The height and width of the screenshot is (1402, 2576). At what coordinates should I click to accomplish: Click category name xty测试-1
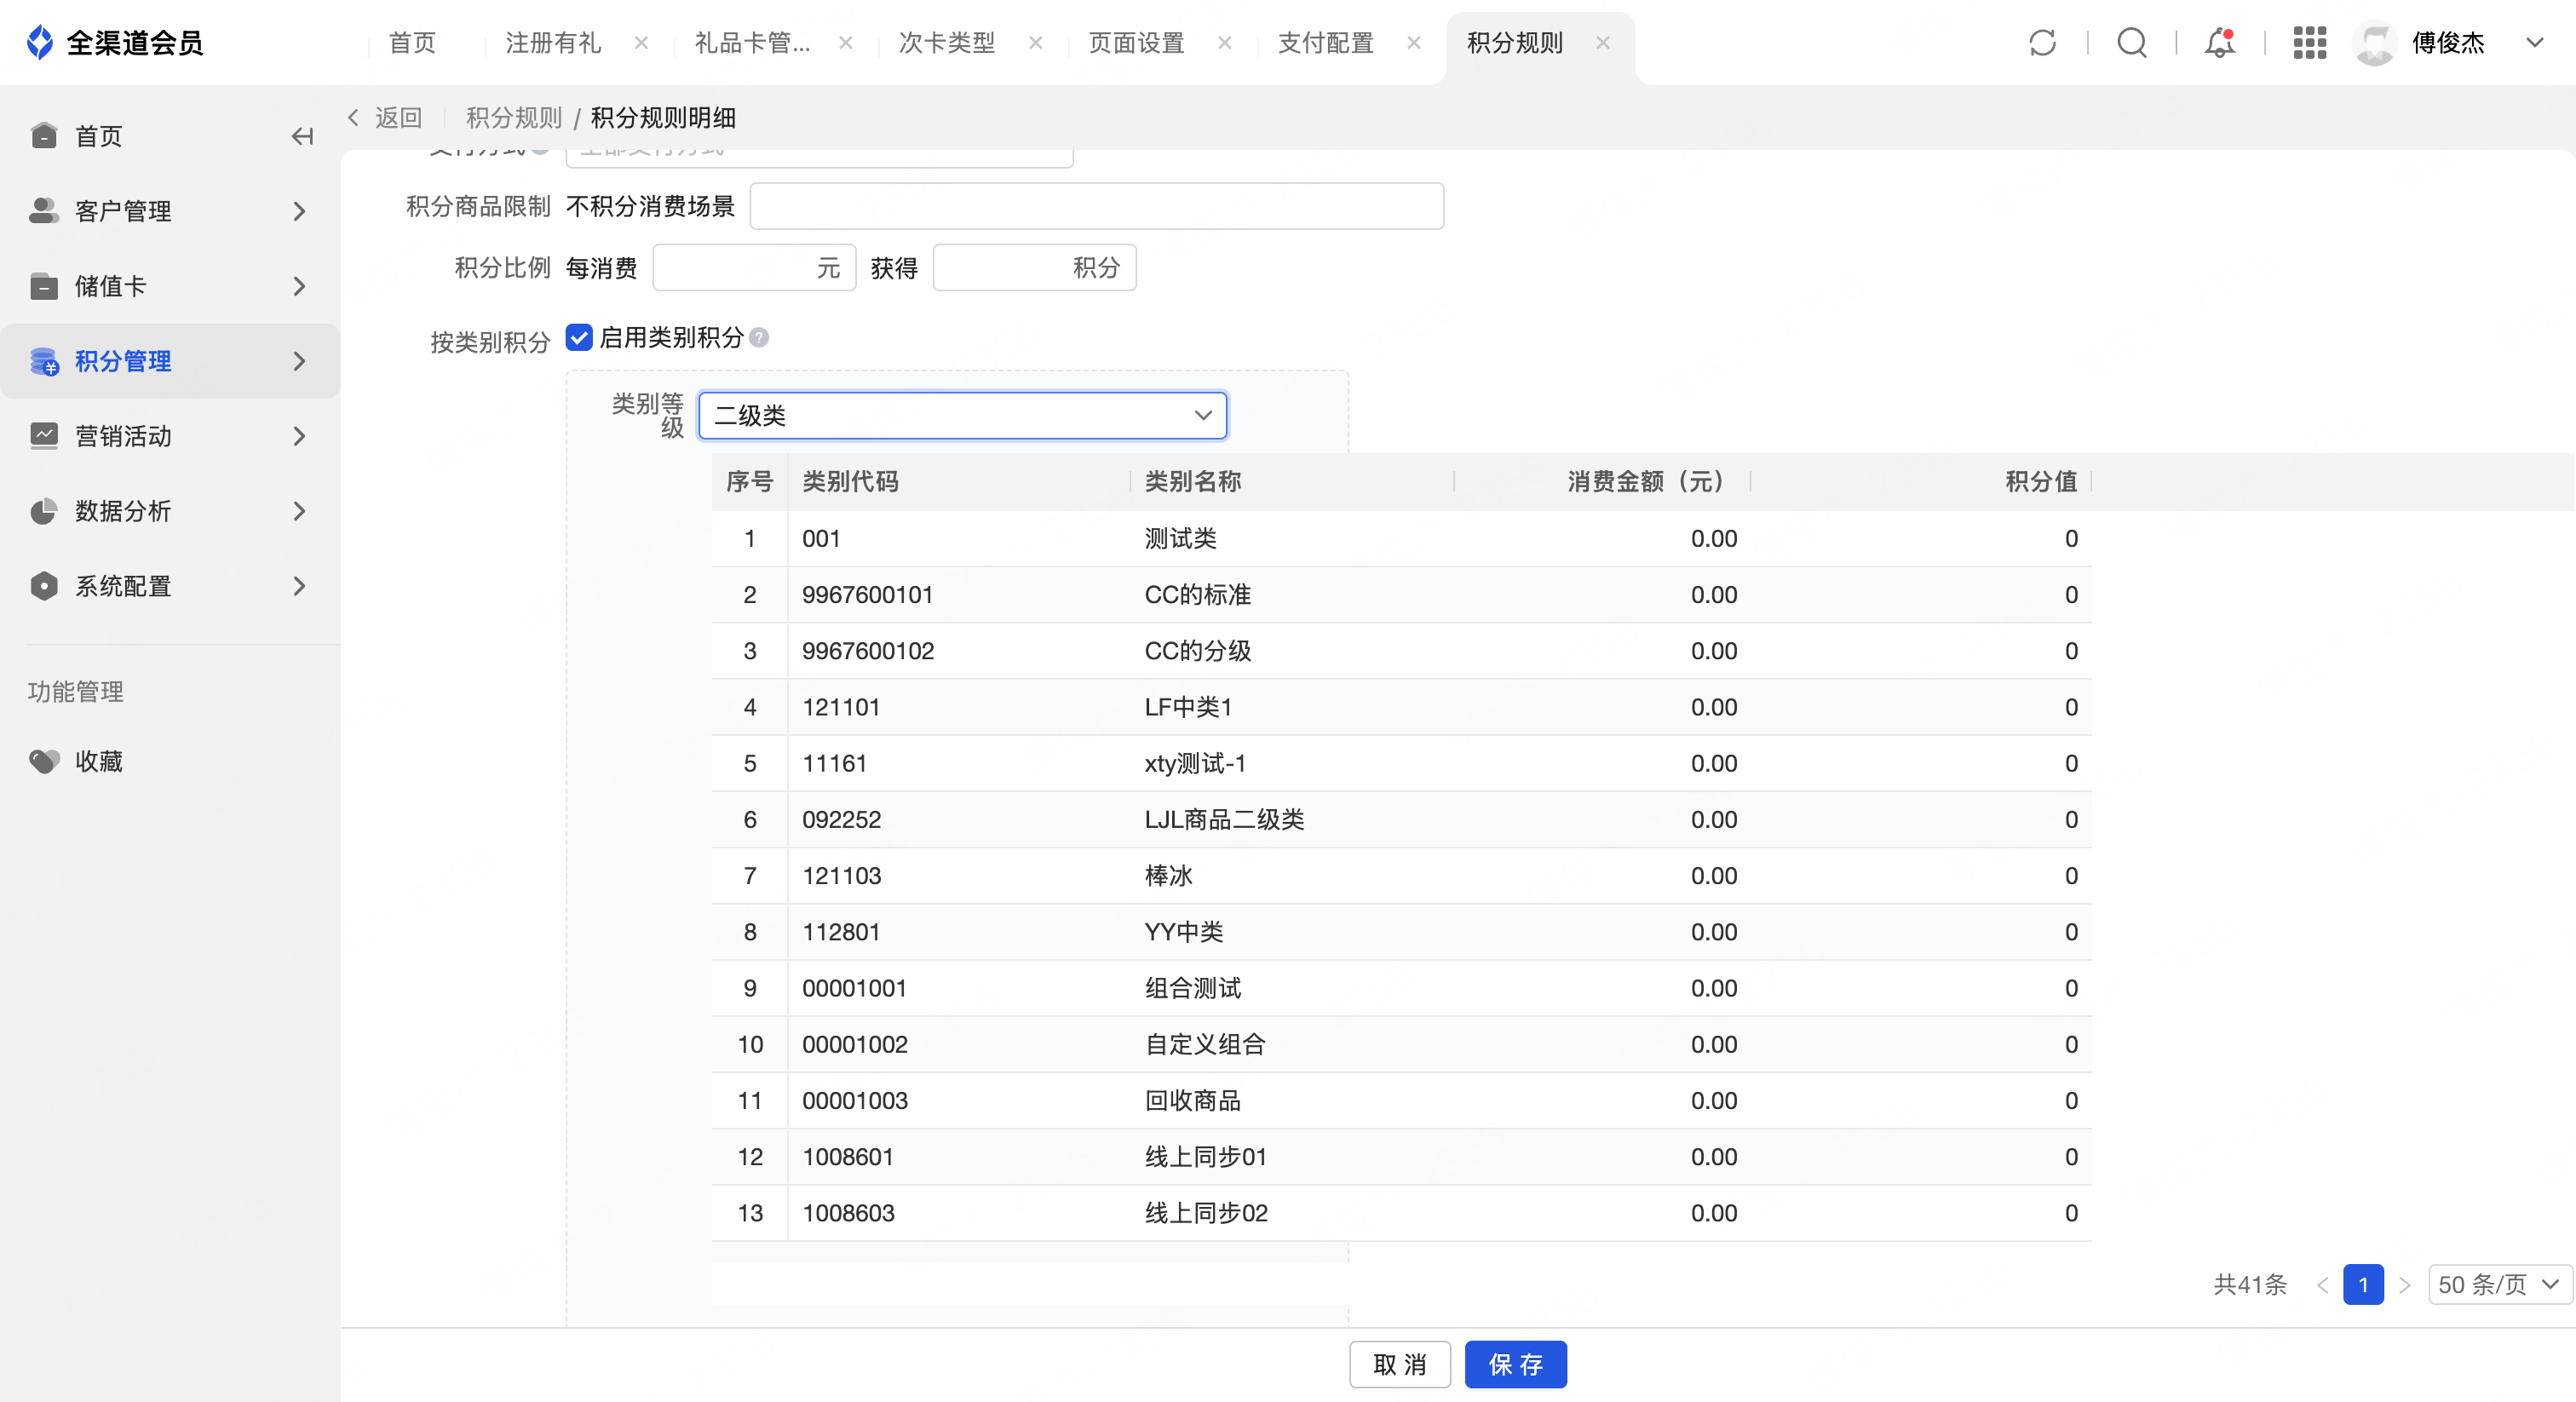(1195, 763)
